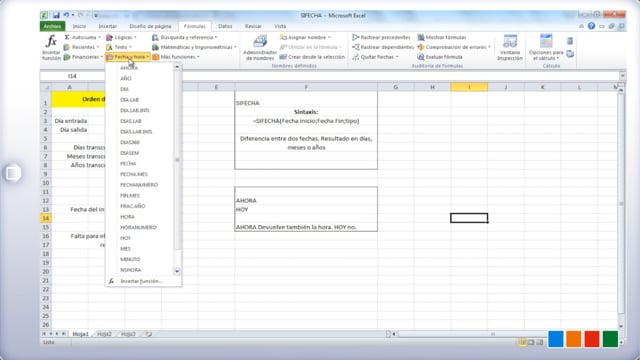Switch to Page Break Preview in status bar
The image size is (640, 360).
click(x=540, y=342)
